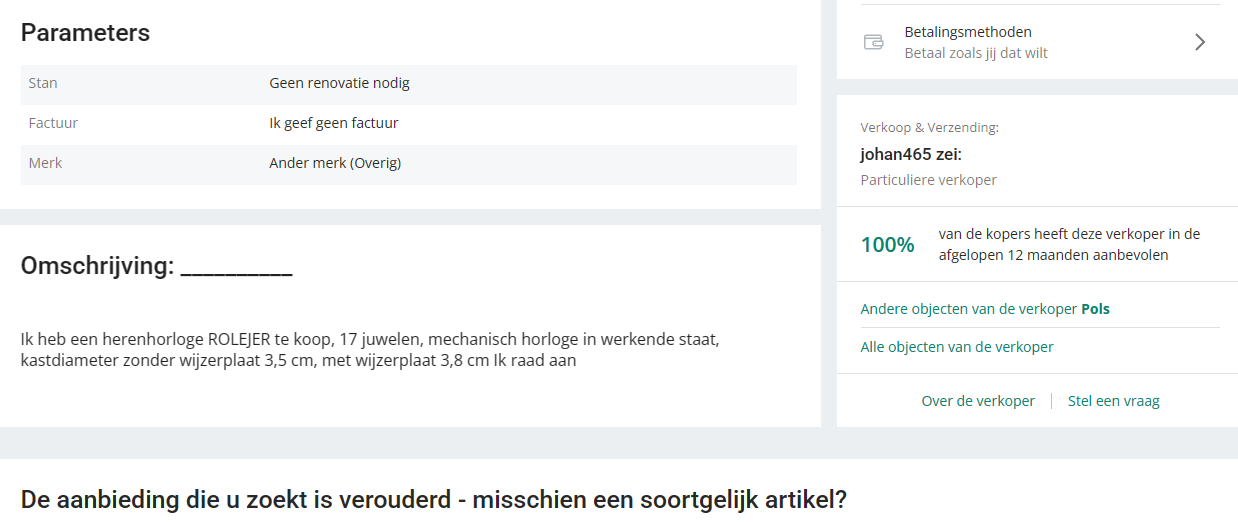Screen dimensions: 1238x522
Task: Click the wallet icon beside Betalingsmethoden
Action: click(873, 42)
